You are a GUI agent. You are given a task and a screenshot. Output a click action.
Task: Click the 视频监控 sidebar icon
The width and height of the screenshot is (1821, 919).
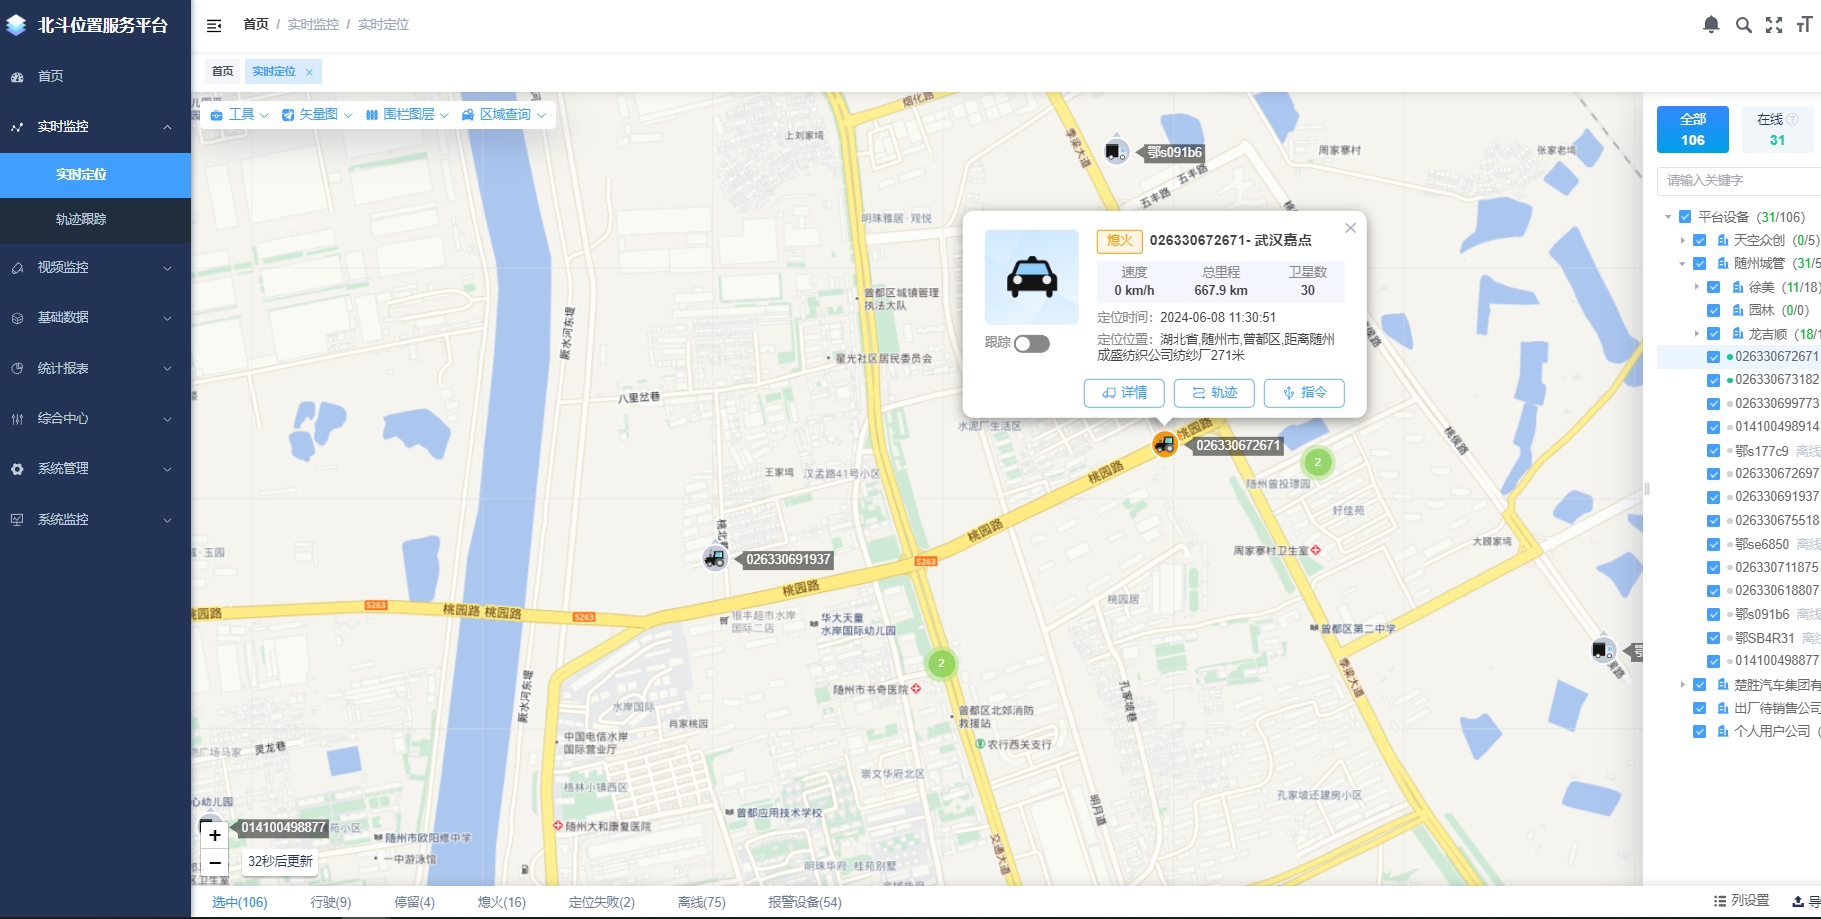coord(17,268)
